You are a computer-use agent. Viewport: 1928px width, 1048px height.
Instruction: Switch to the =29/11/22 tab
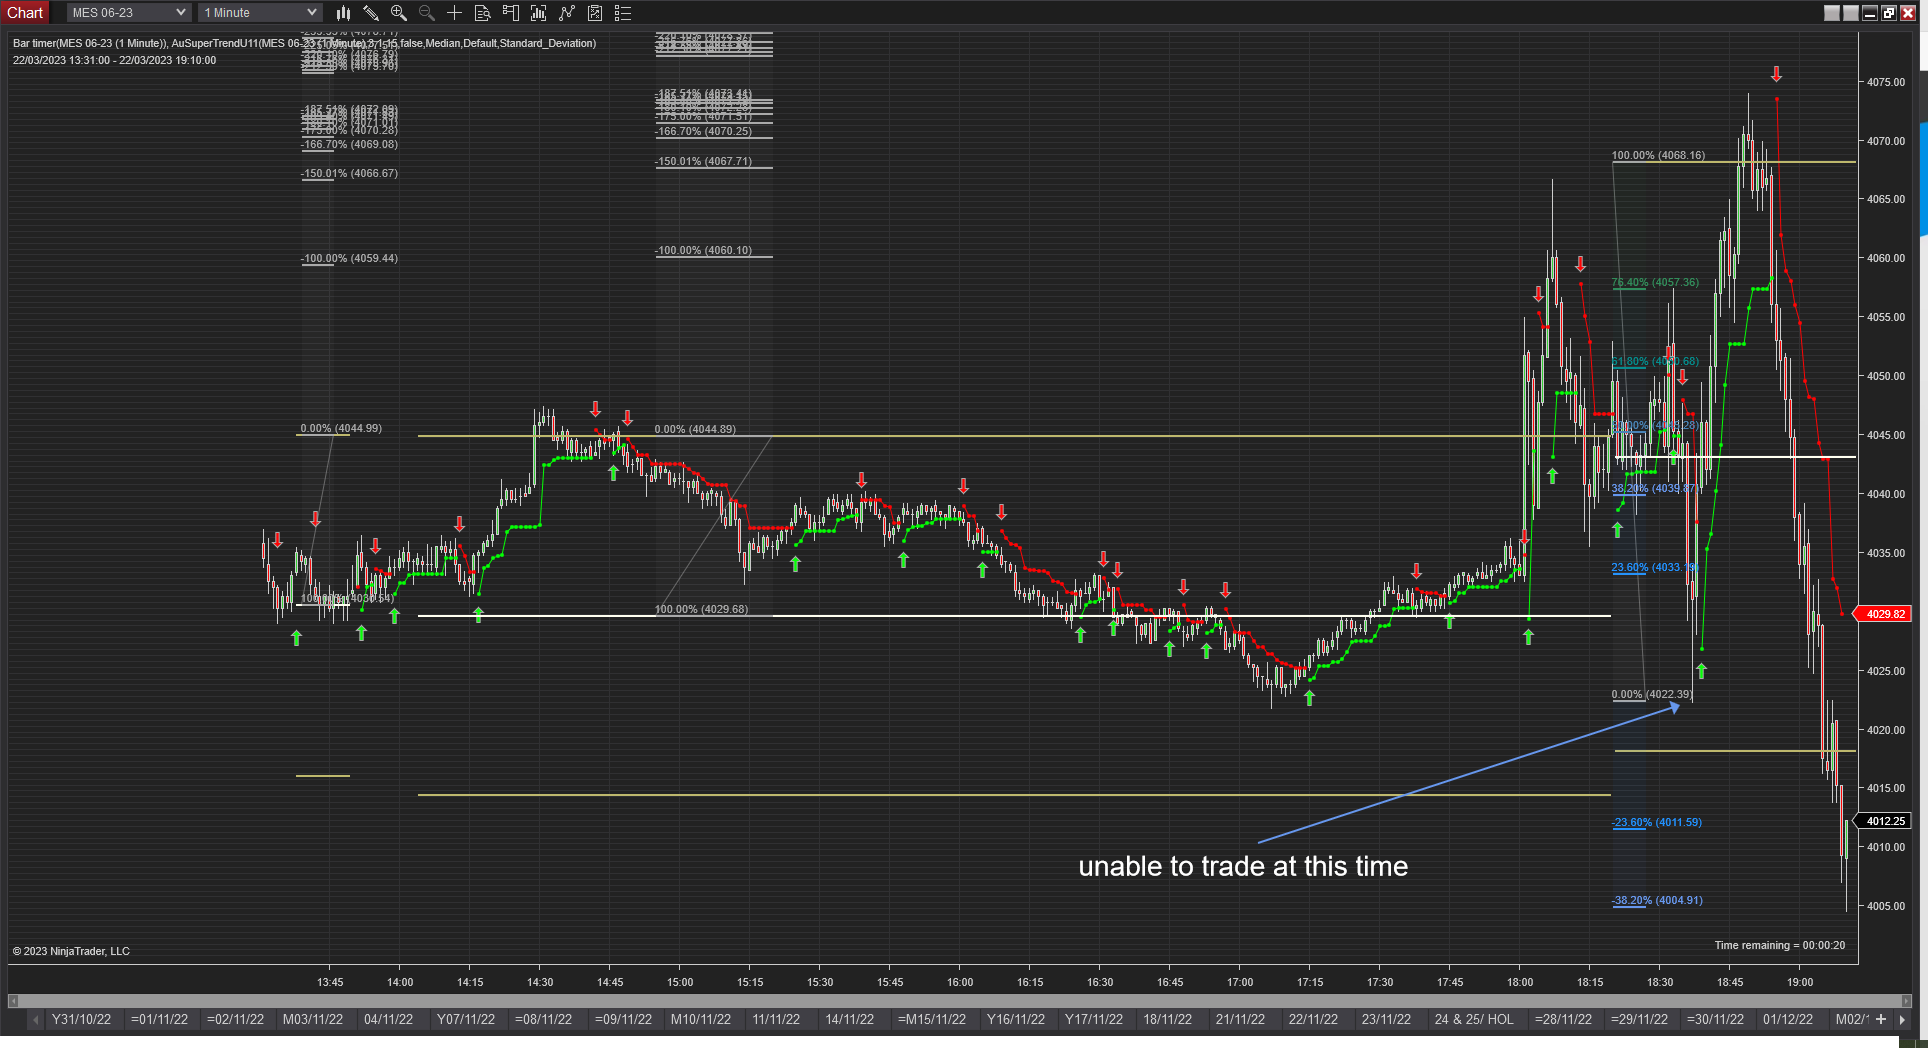1640,1020
